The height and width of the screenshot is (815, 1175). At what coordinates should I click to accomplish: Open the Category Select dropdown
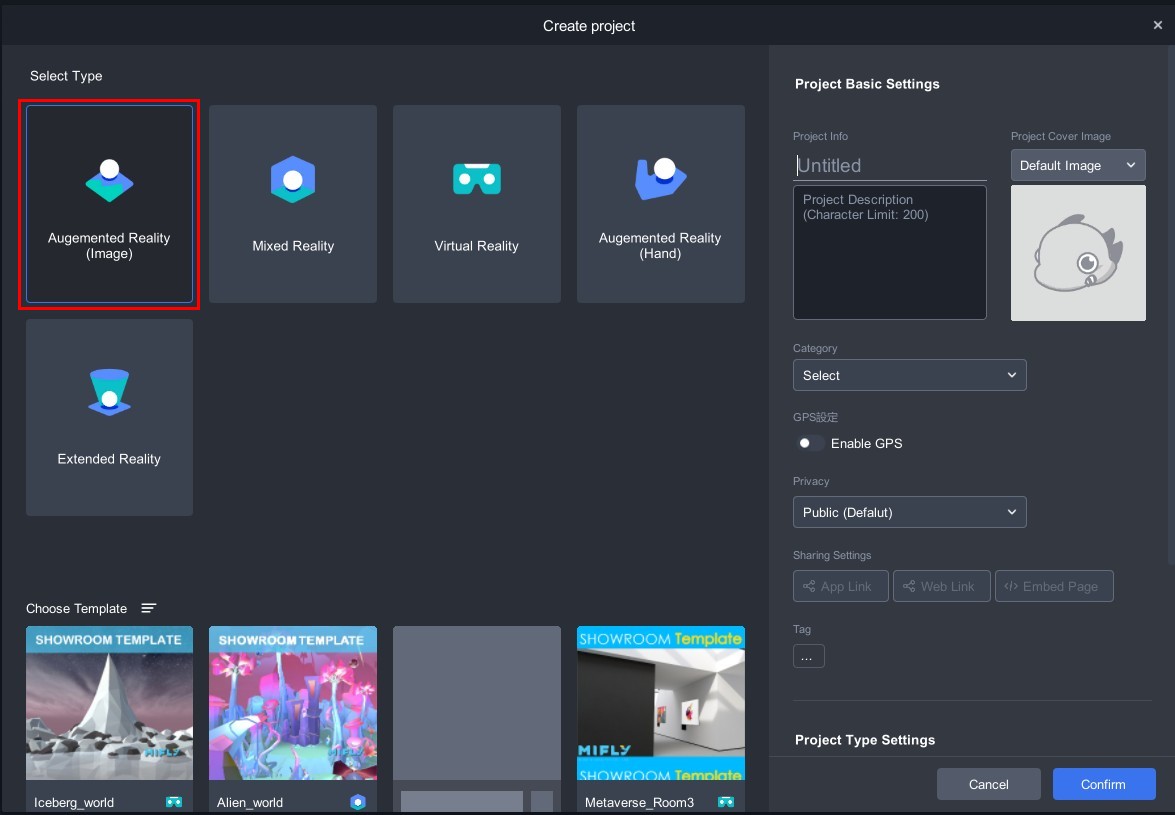[909, 375]
